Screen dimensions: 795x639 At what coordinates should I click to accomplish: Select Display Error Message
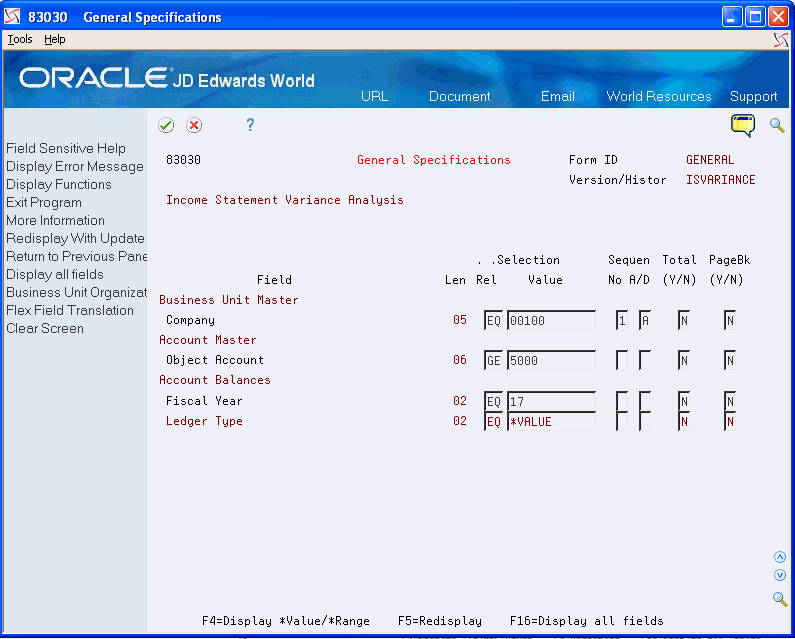(75, 166)
